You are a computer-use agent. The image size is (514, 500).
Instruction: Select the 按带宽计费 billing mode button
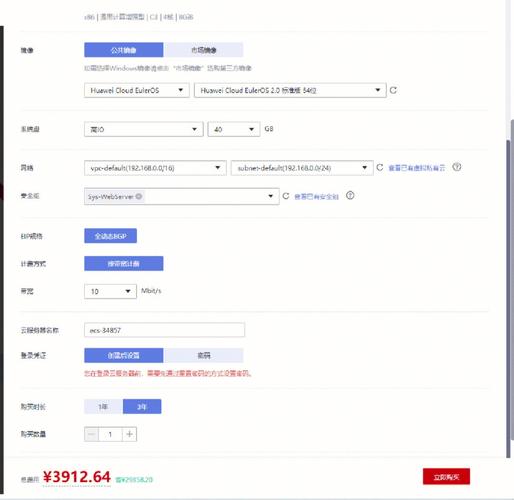tap(124, 264)
